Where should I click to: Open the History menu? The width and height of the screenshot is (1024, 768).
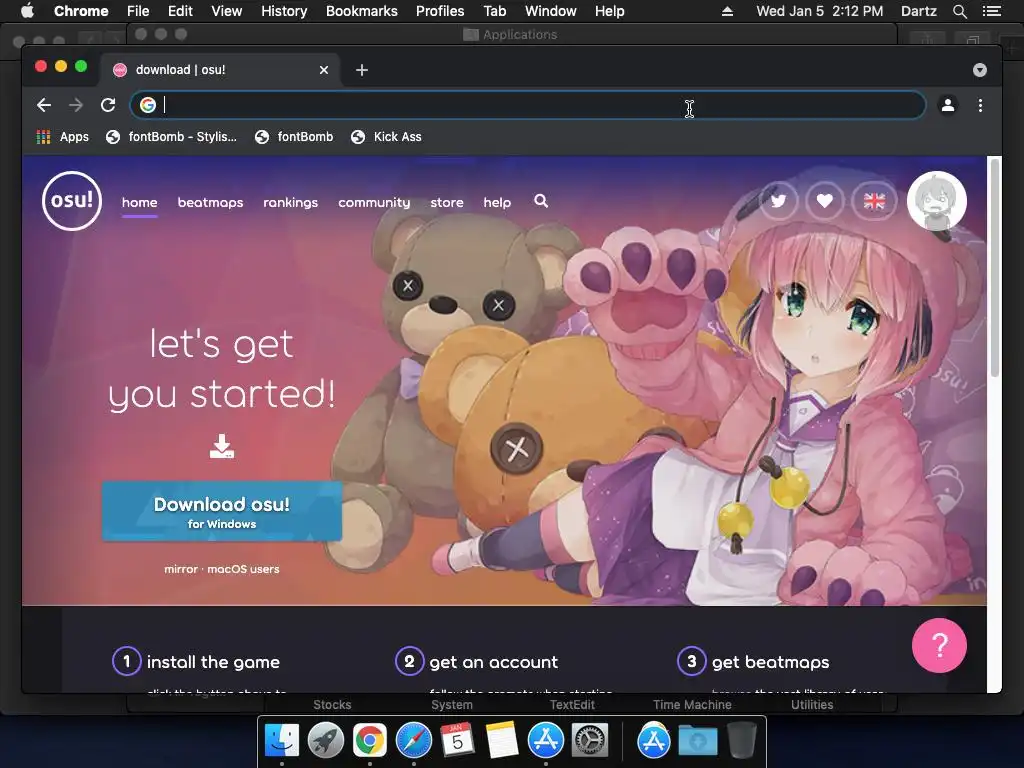click(284, 11)
